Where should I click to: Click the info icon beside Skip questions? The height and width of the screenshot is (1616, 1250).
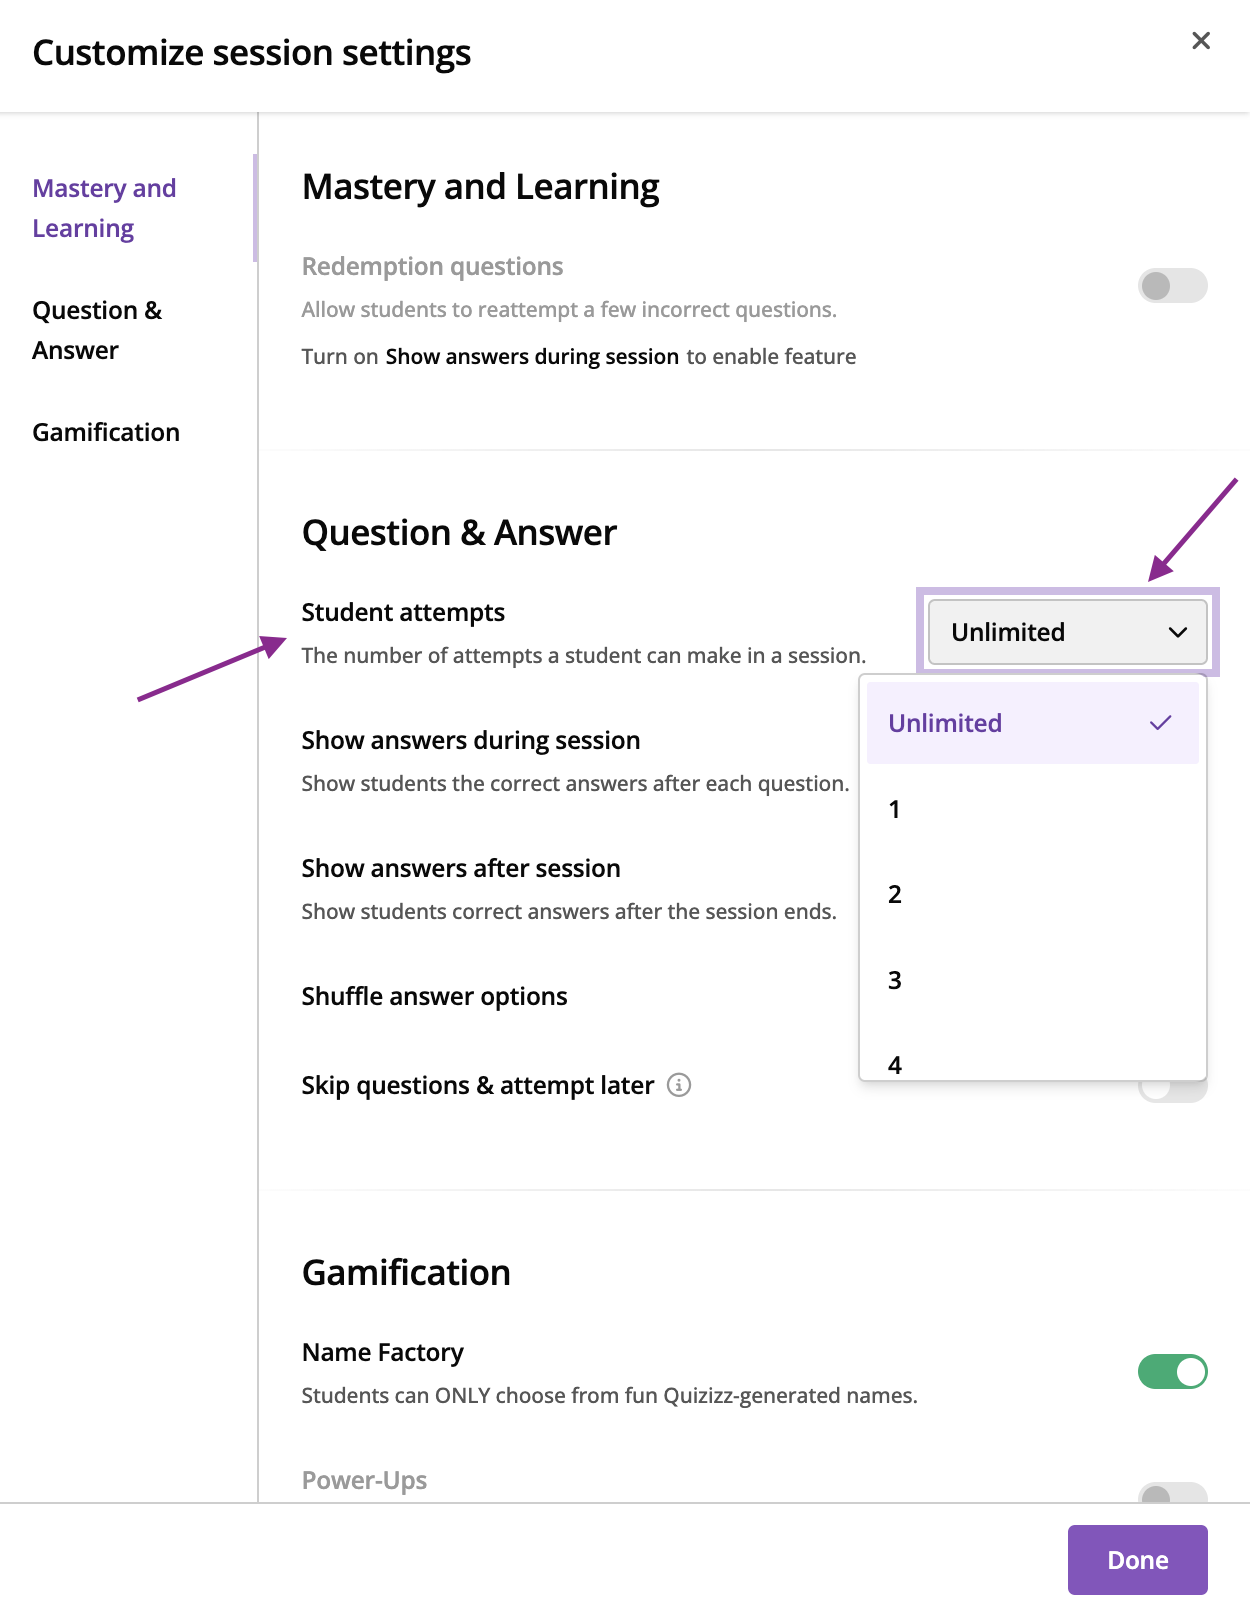(x=679, y=1085)
